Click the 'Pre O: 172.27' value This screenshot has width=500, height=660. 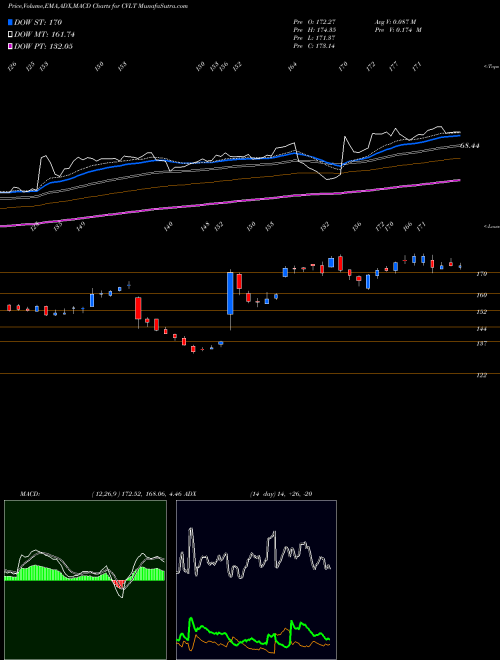[314, 22]
